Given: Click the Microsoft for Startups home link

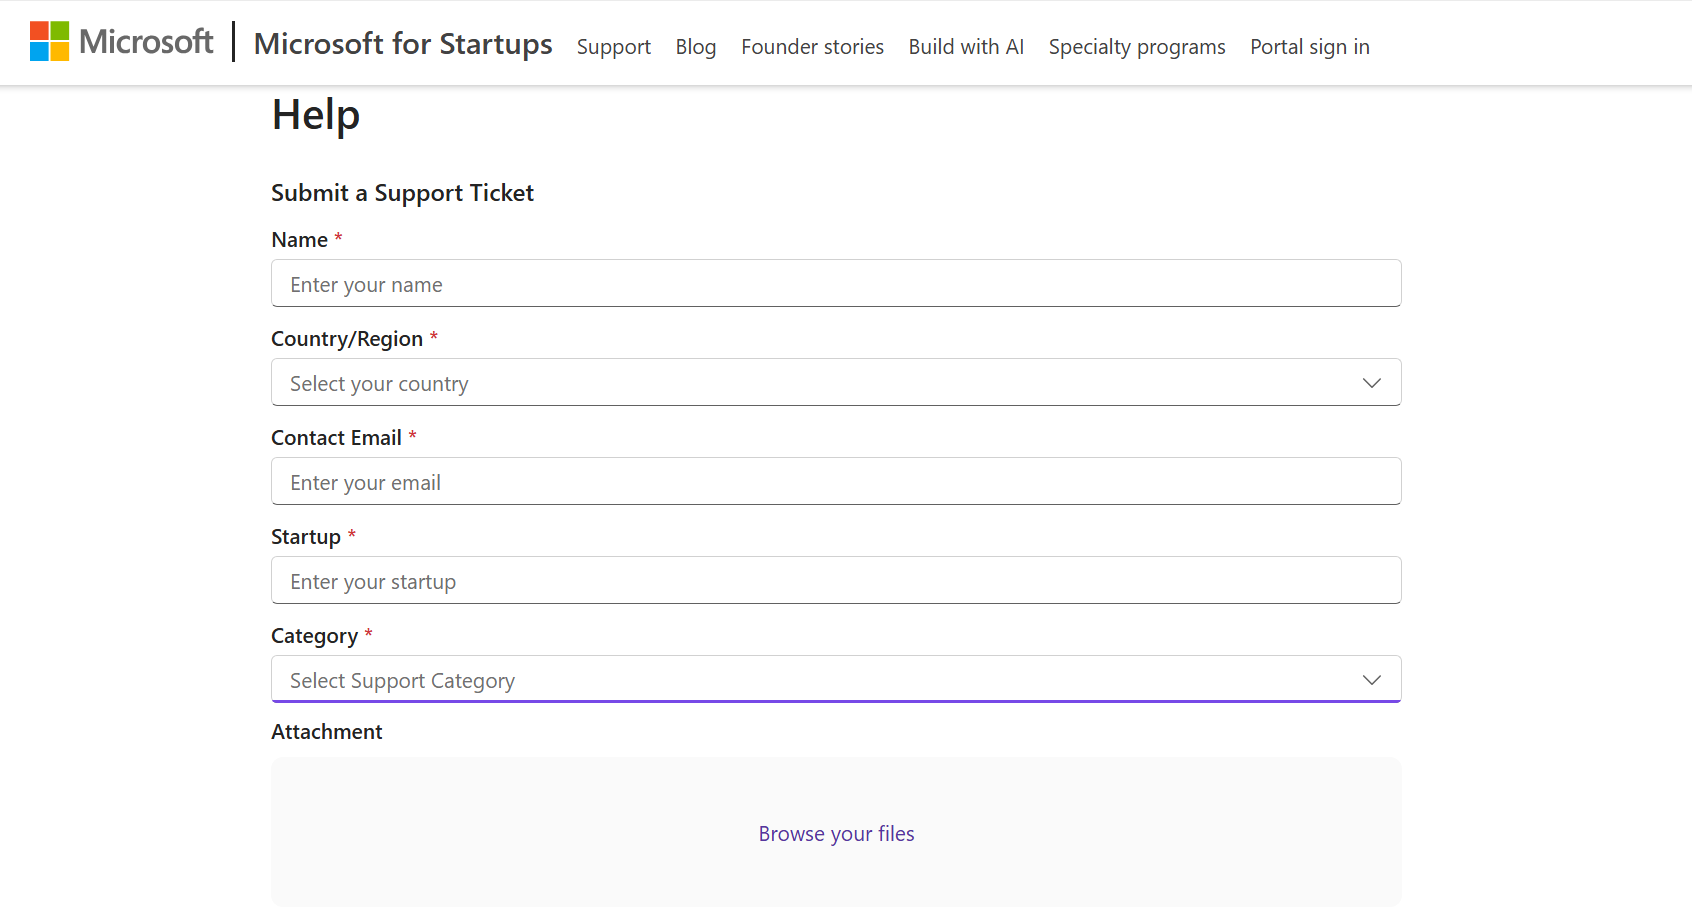Looking at the screenshot, I should click(x=403, y=44).
